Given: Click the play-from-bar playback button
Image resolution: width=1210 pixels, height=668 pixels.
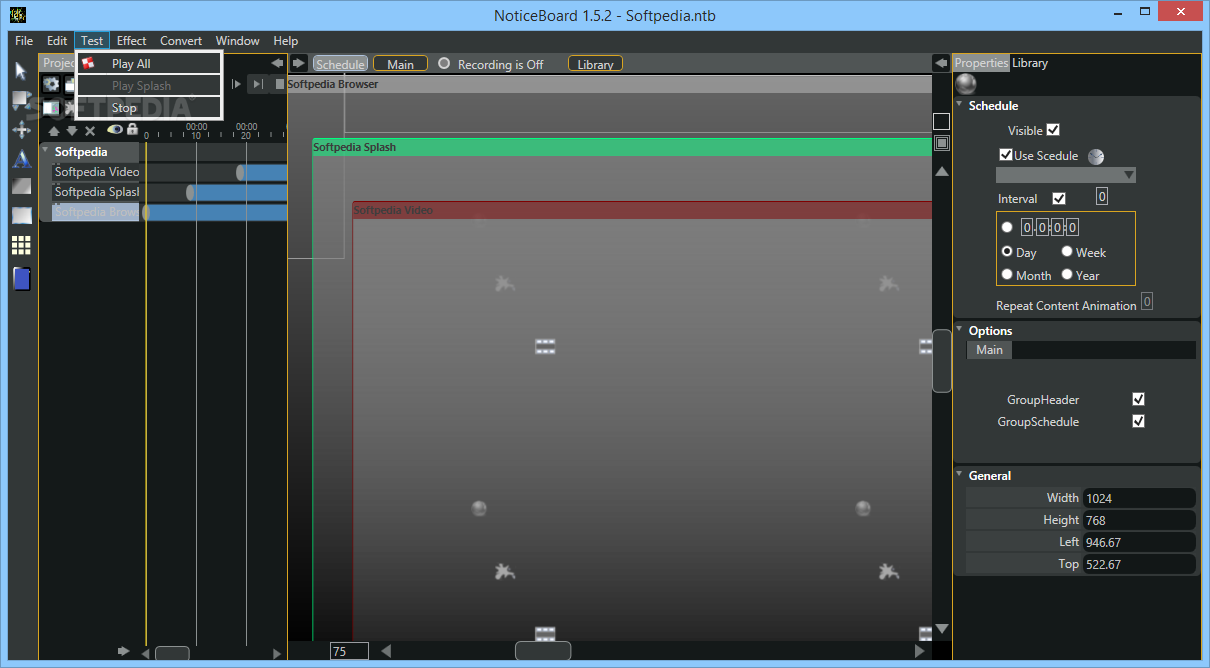Looking at the screenshot, I should click(237, 84).
